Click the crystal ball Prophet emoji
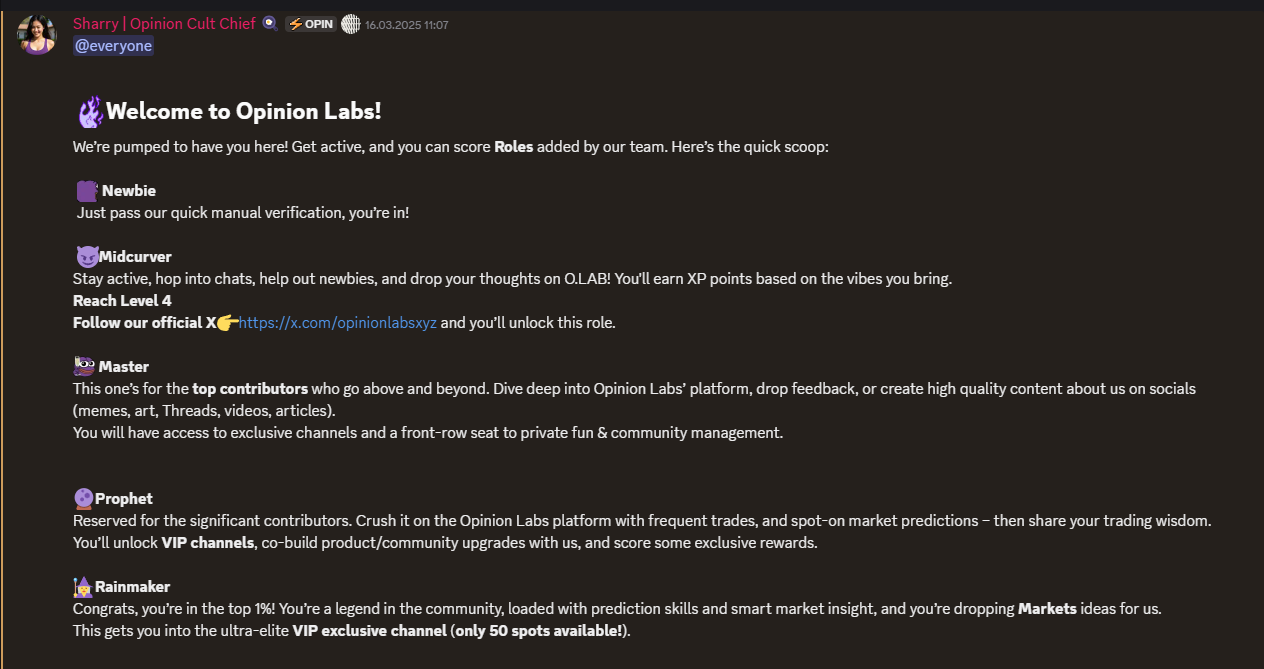The height and width of the screenshot is (669, 1264). pyautogui.click(x=84, y=499)
